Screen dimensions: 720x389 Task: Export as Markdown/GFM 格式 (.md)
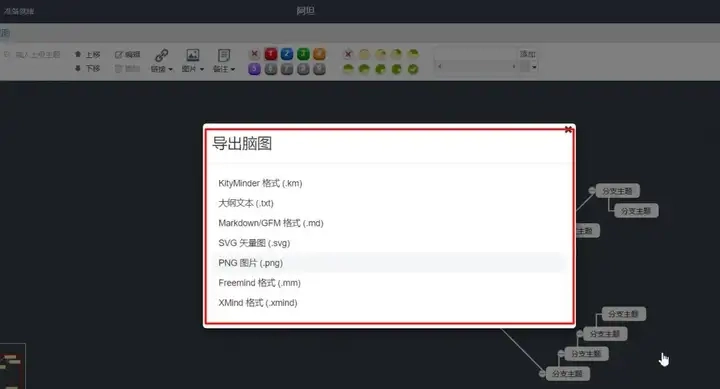[389, 223]
